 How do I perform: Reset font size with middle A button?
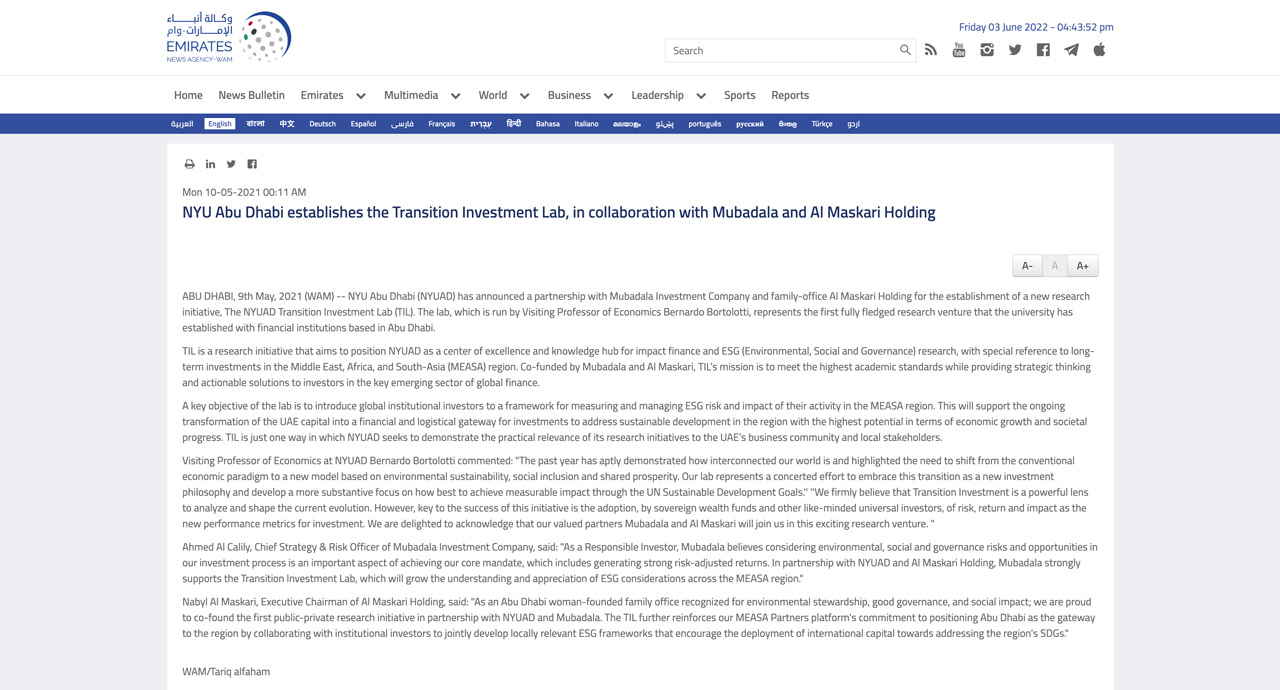[x=1054, y=266]
